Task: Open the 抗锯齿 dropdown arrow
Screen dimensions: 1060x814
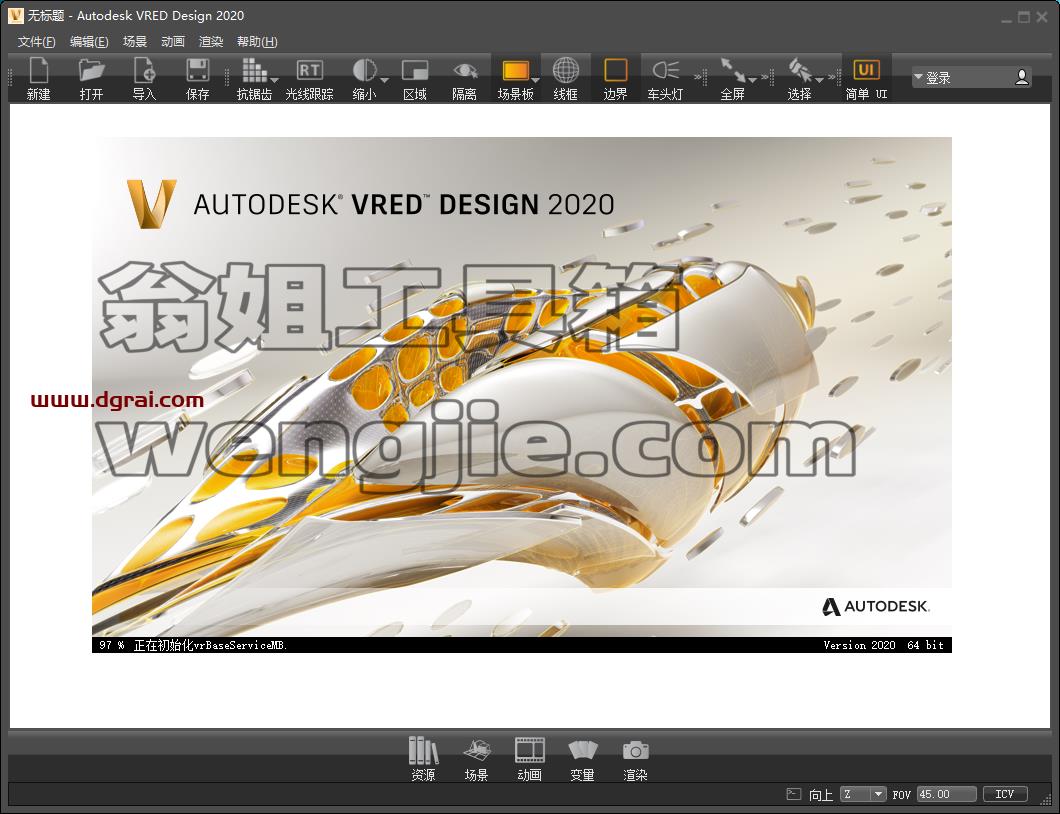Action: (x=274, y=81)
